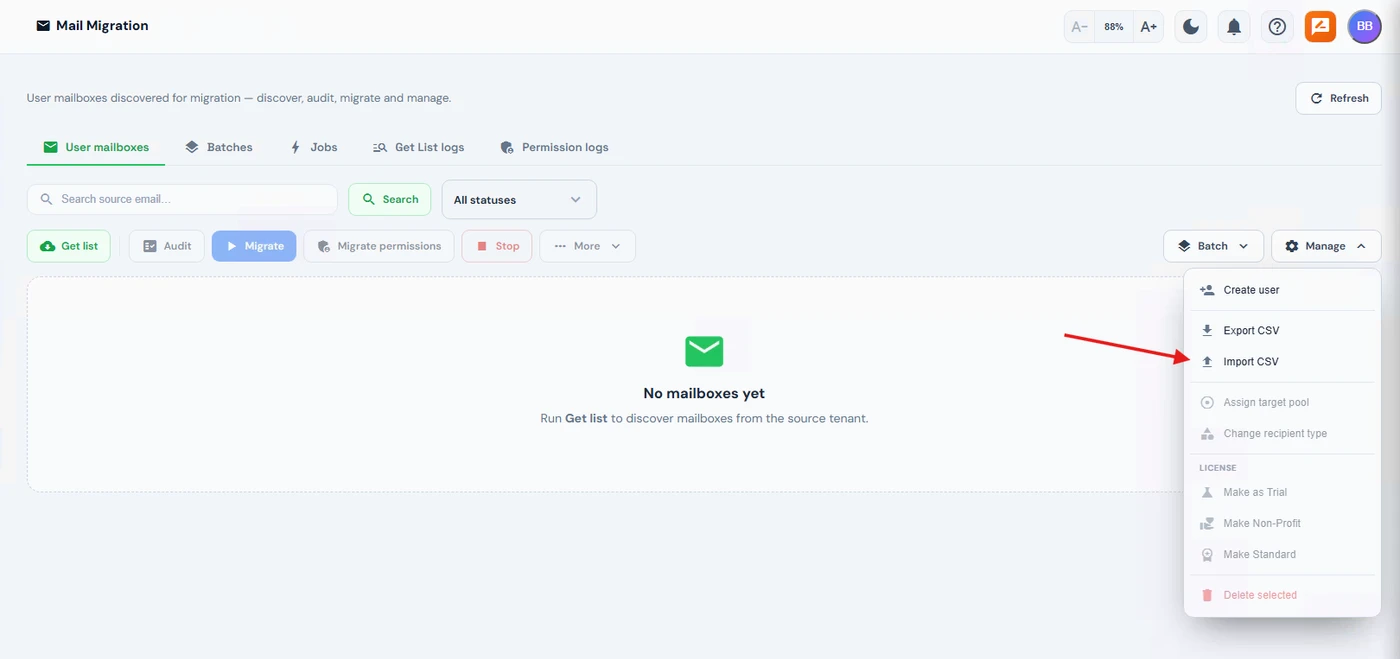Image resolution: width=1400 pixels, height=659 pixels.
Task: Click the 'LICENSE' section label in the menu
Action: tap(1218, 468)
